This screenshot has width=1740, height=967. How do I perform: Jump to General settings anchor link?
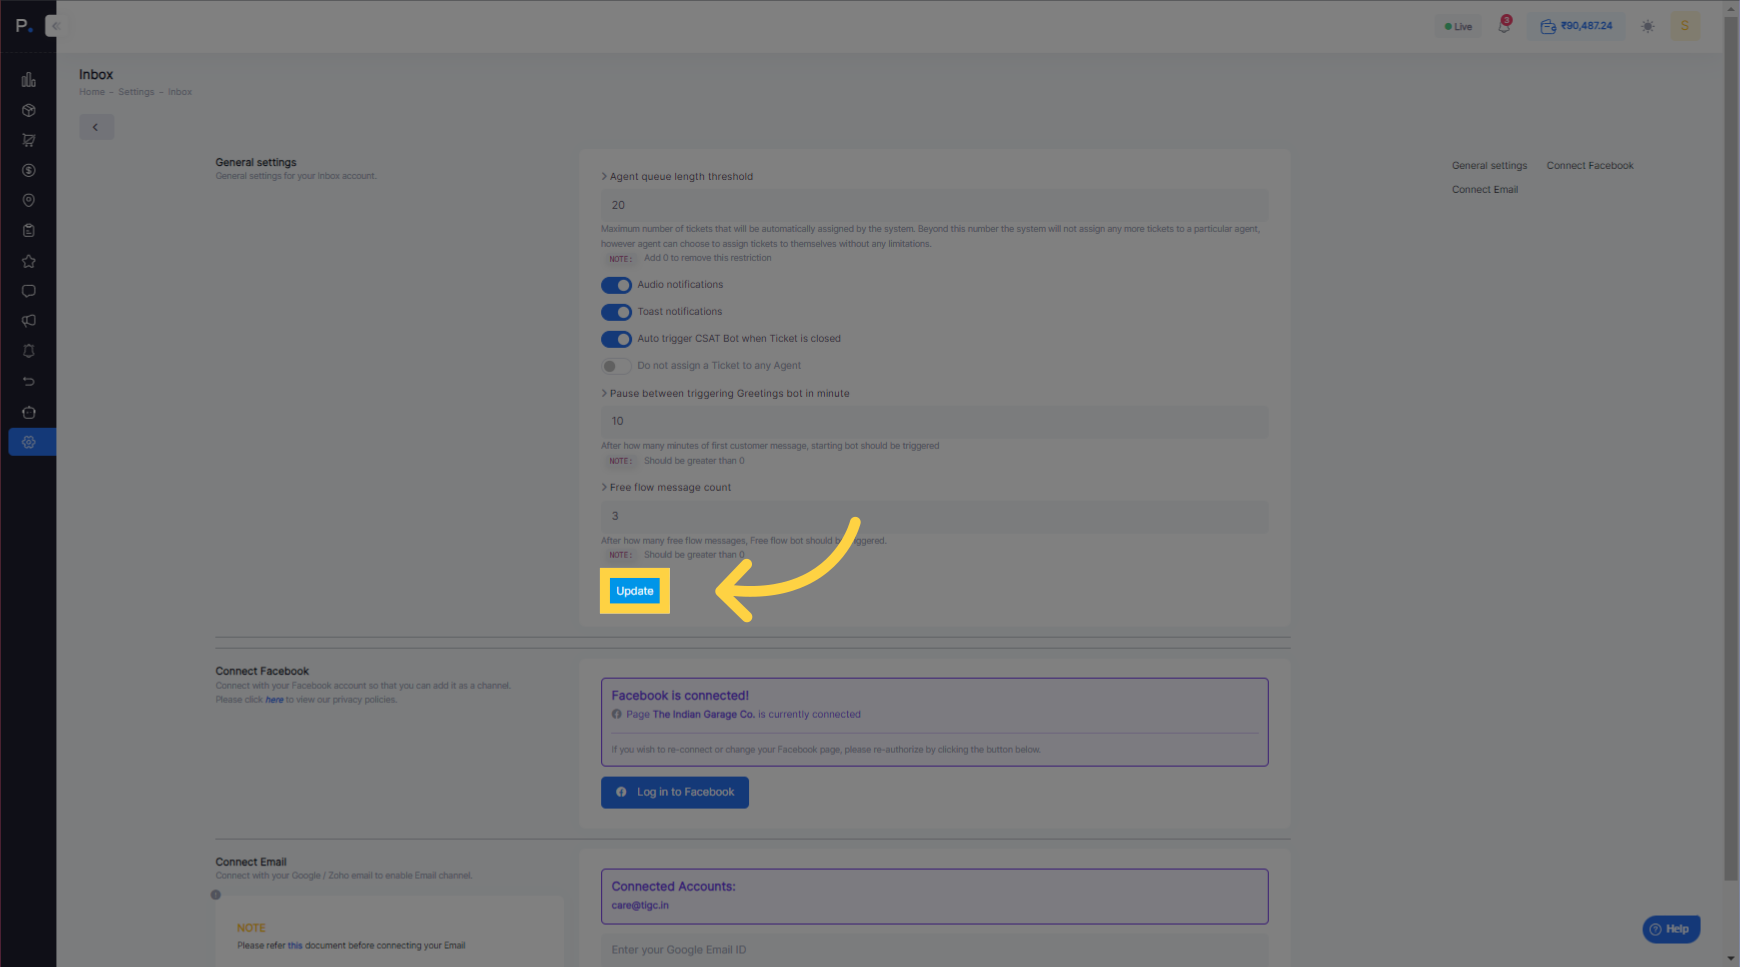(x=1489, y=166)
